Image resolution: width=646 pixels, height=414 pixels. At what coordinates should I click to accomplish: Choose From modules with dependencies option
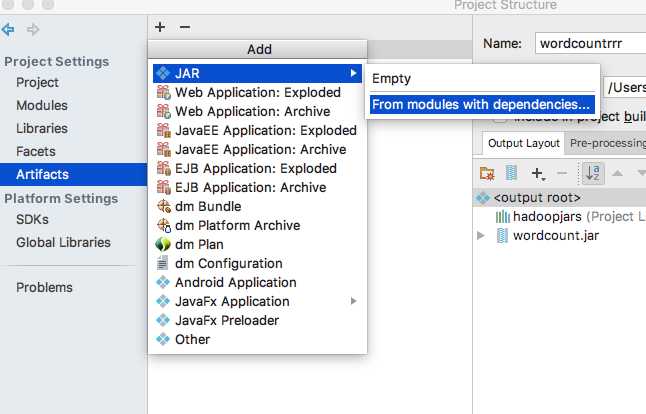(x=481, y=104)
